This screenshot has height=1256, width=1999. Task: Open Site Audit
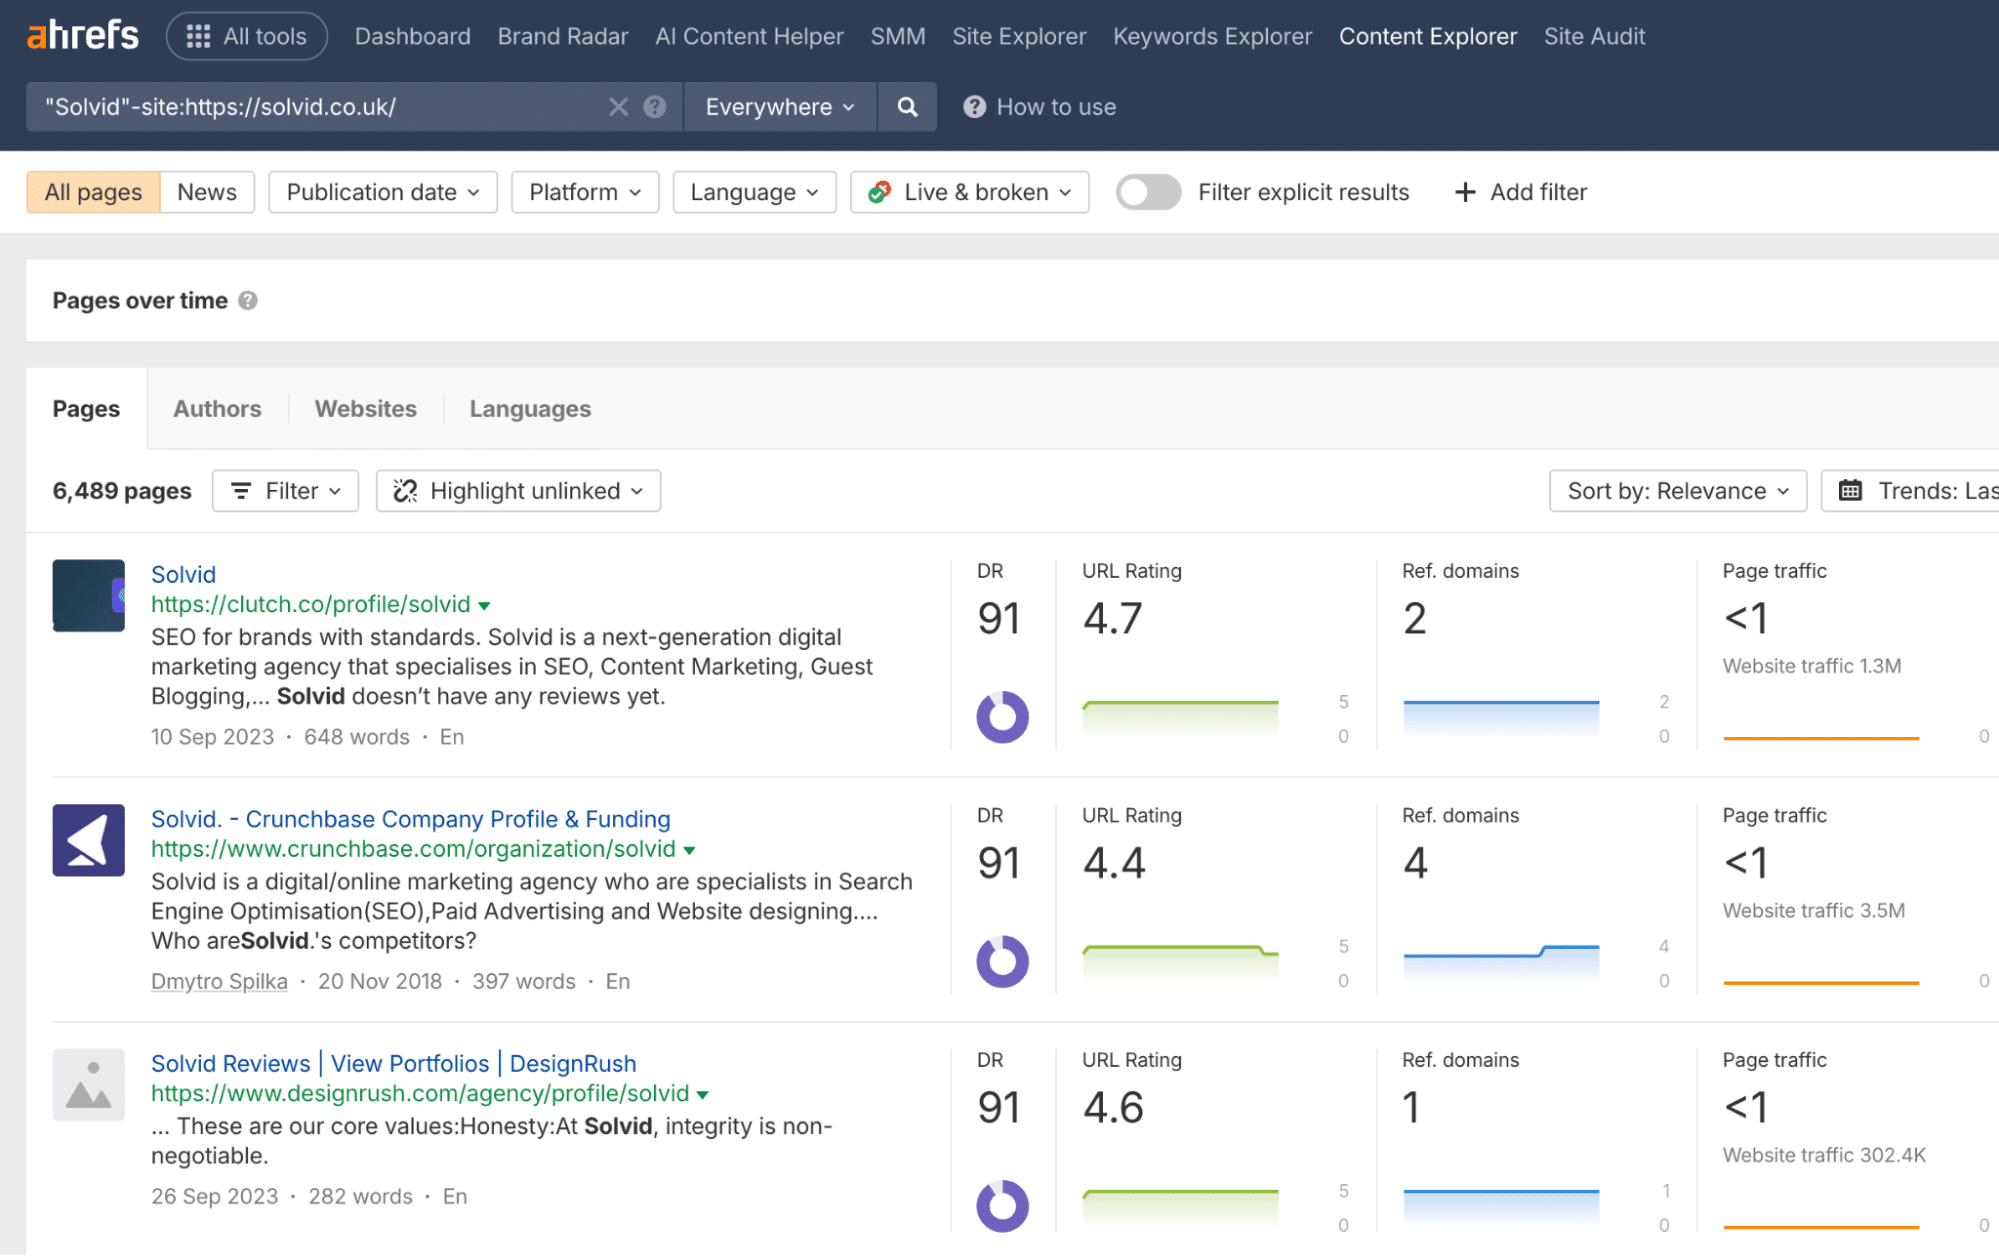1595,36
